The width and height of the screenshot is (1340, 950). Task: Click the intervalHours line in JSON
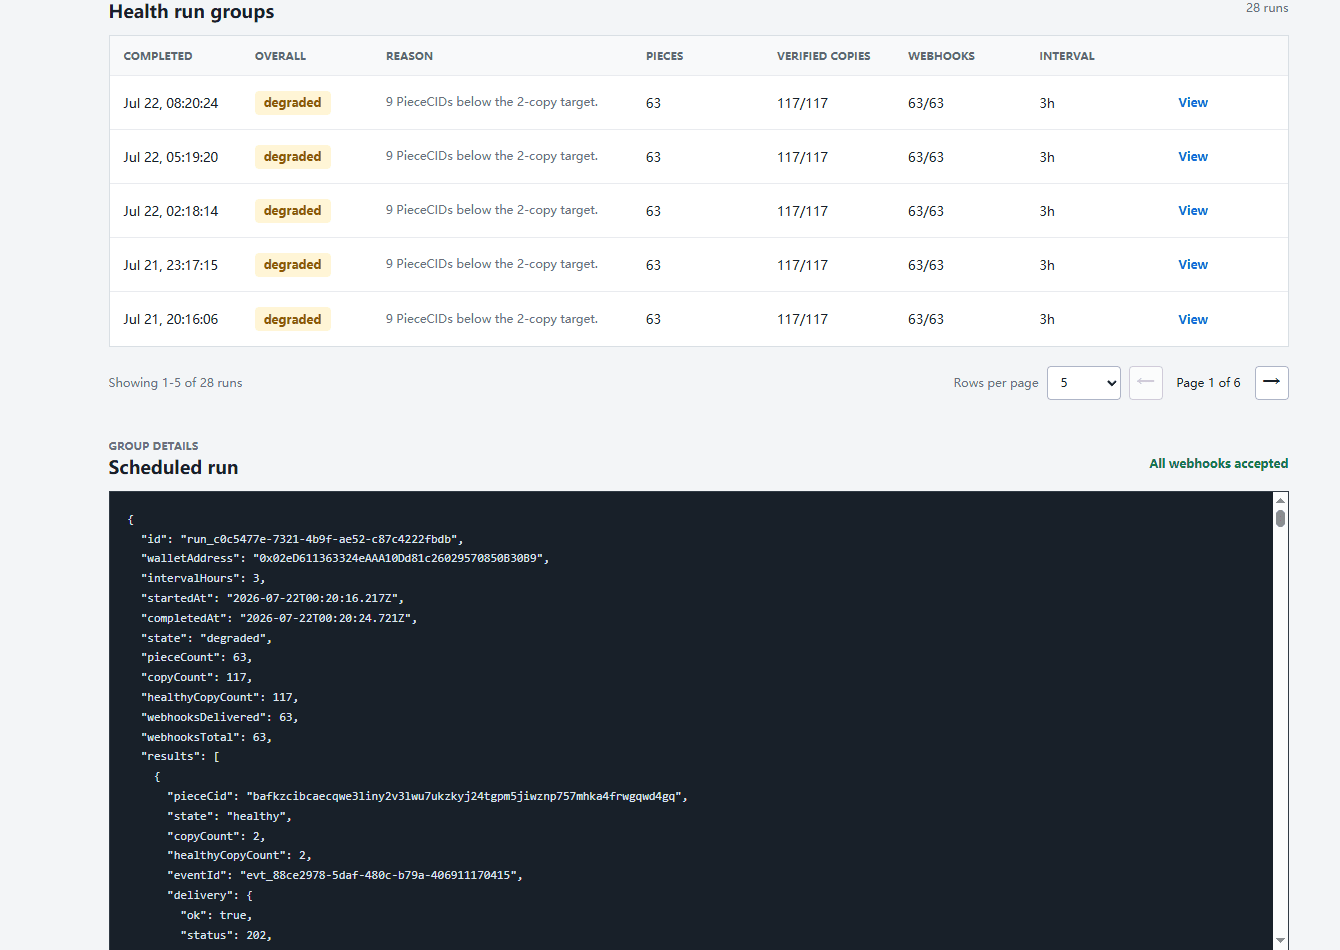(x=203, y=578)
